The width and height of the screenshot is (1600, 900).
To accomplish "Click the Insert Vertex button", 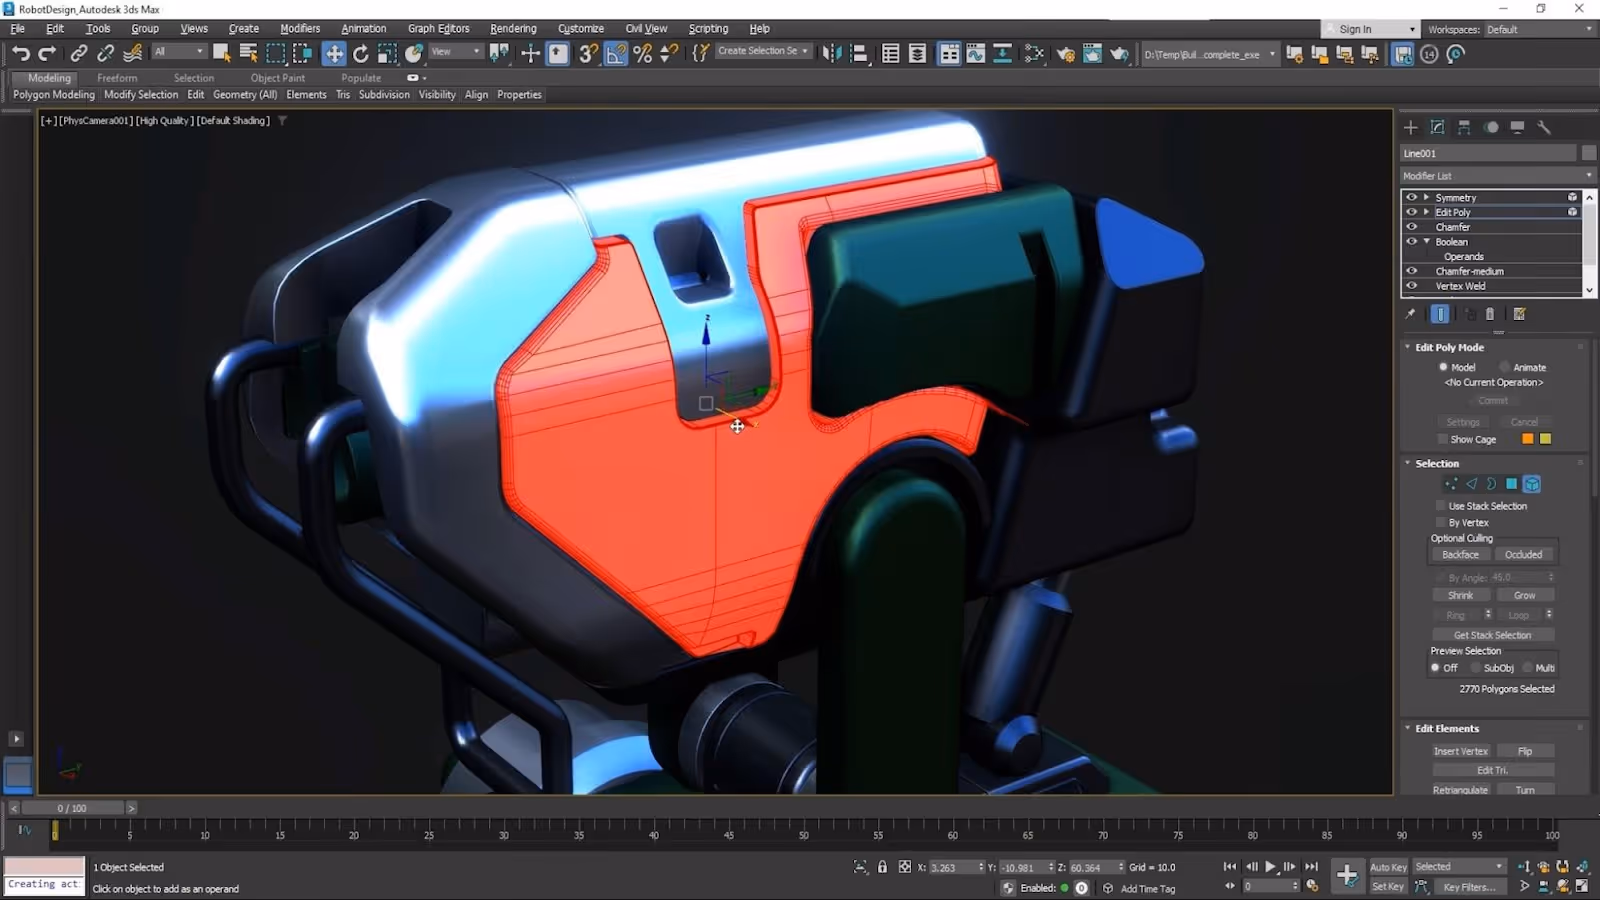I will [x=1461, y=751].
